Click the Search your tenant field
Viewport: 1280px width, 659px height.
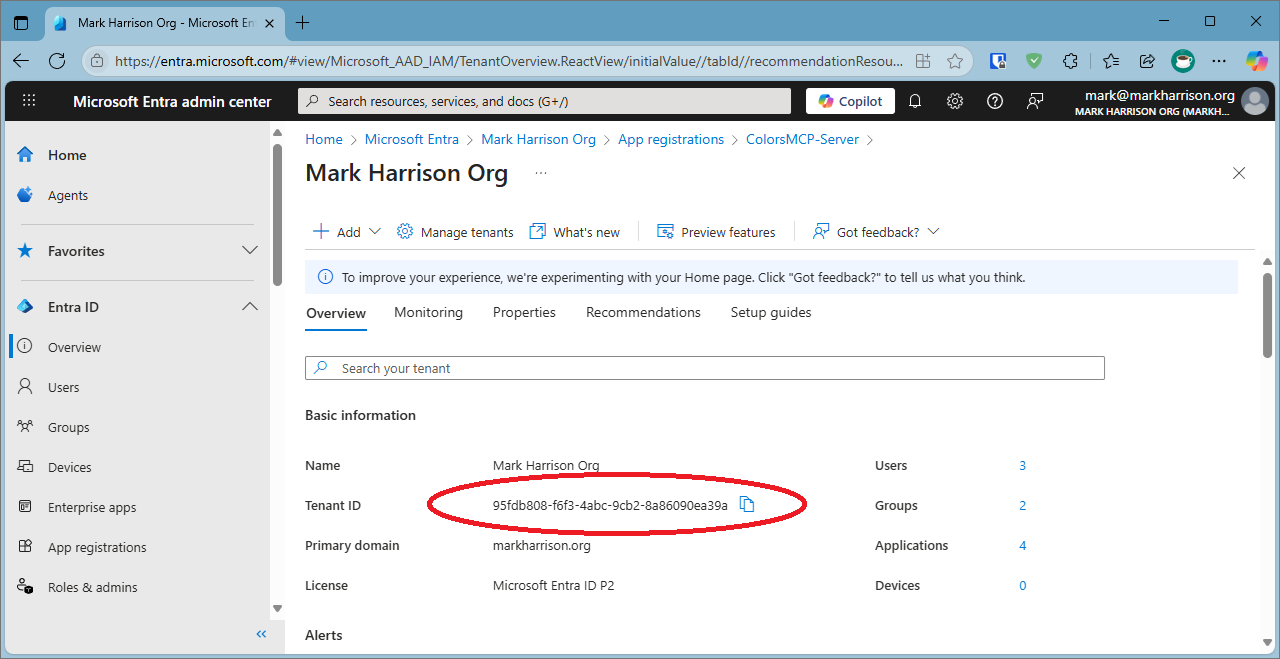click(x=704, y=368)
